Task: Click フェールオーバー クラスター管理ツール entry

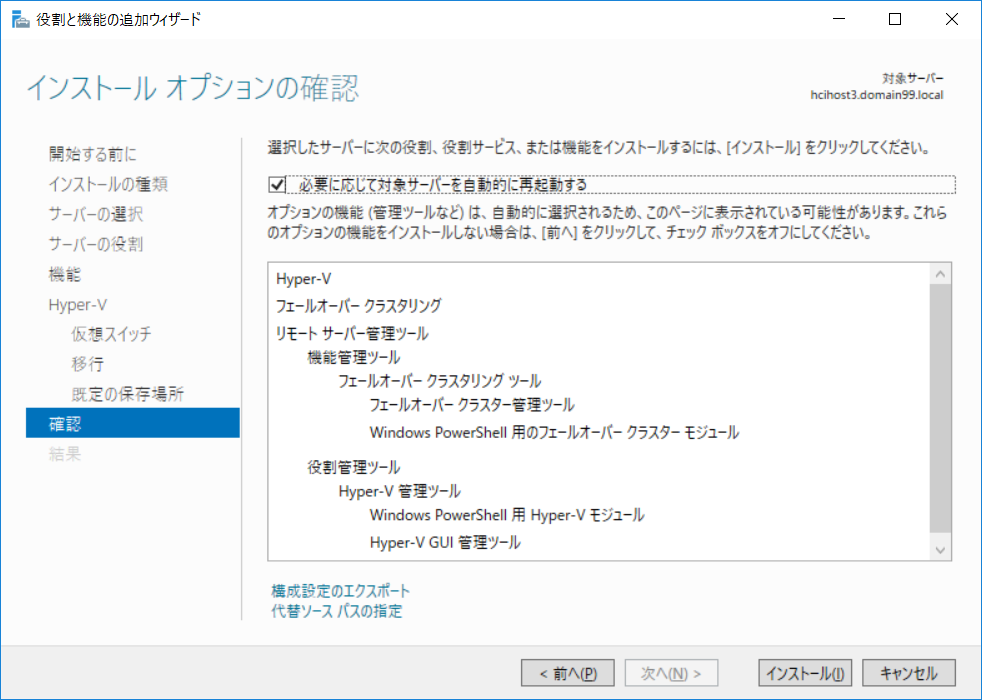Action: click(x=472, y=405)
